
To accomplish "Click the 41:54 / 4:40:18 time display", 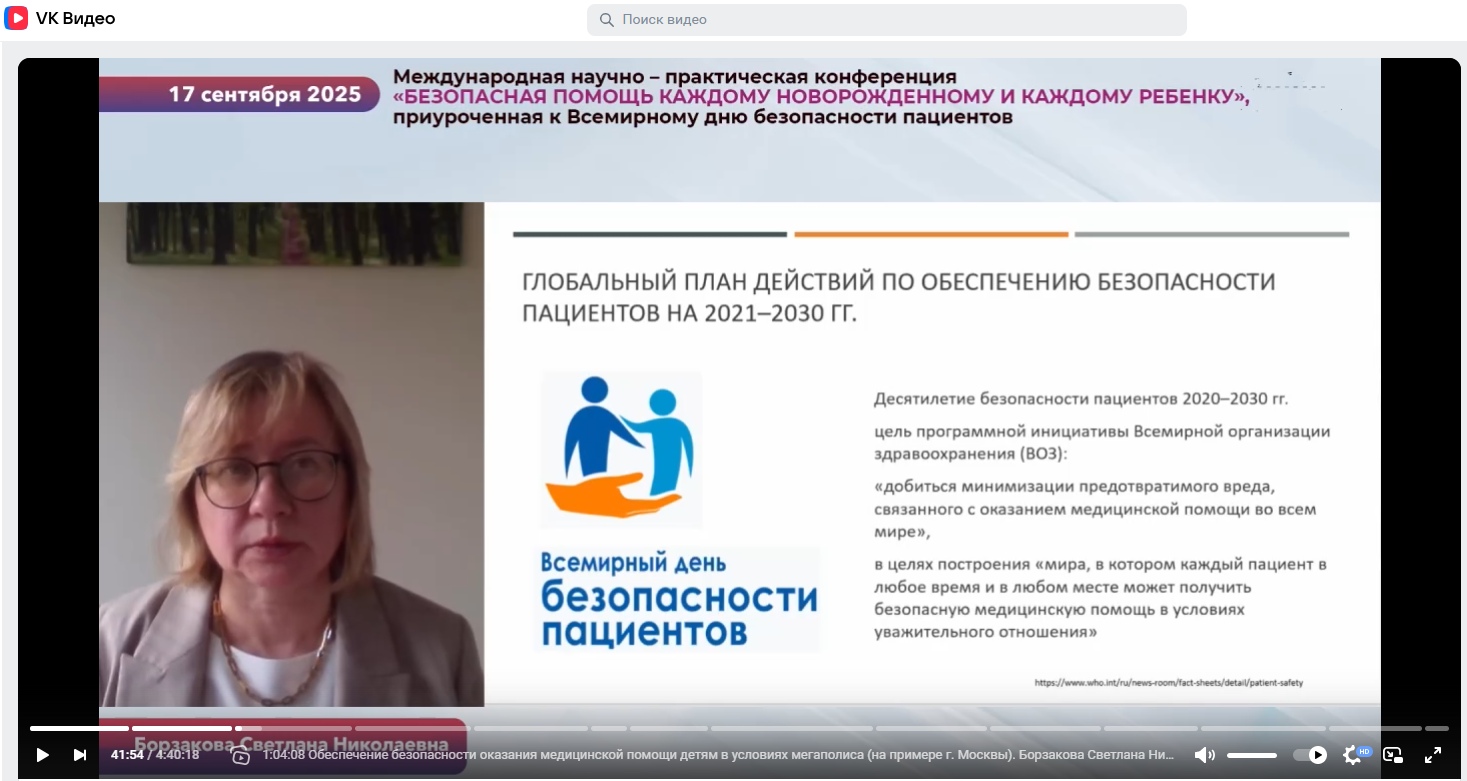I will click(x=155, y=755).
